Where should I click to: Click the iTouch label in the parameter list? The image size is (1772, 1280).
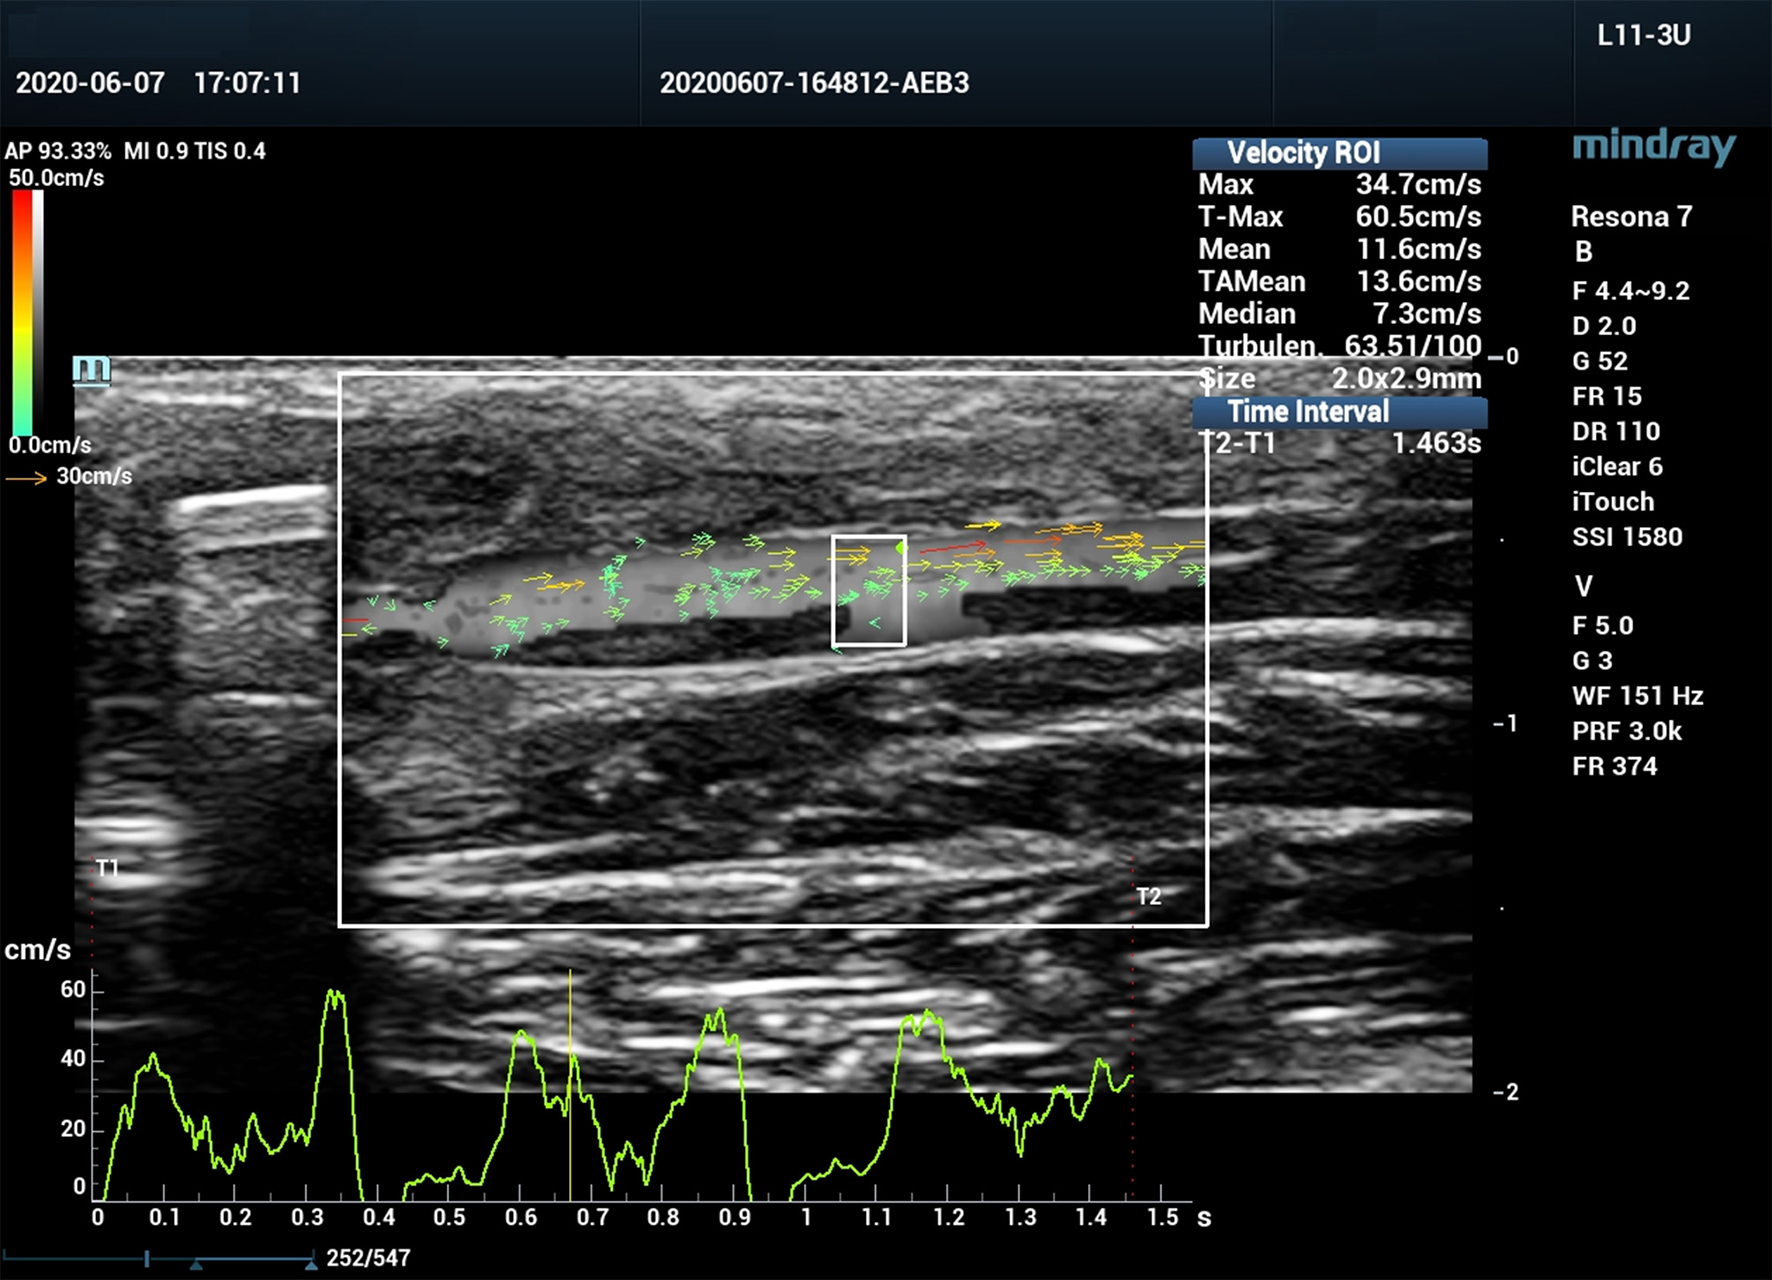(1612, 502)
